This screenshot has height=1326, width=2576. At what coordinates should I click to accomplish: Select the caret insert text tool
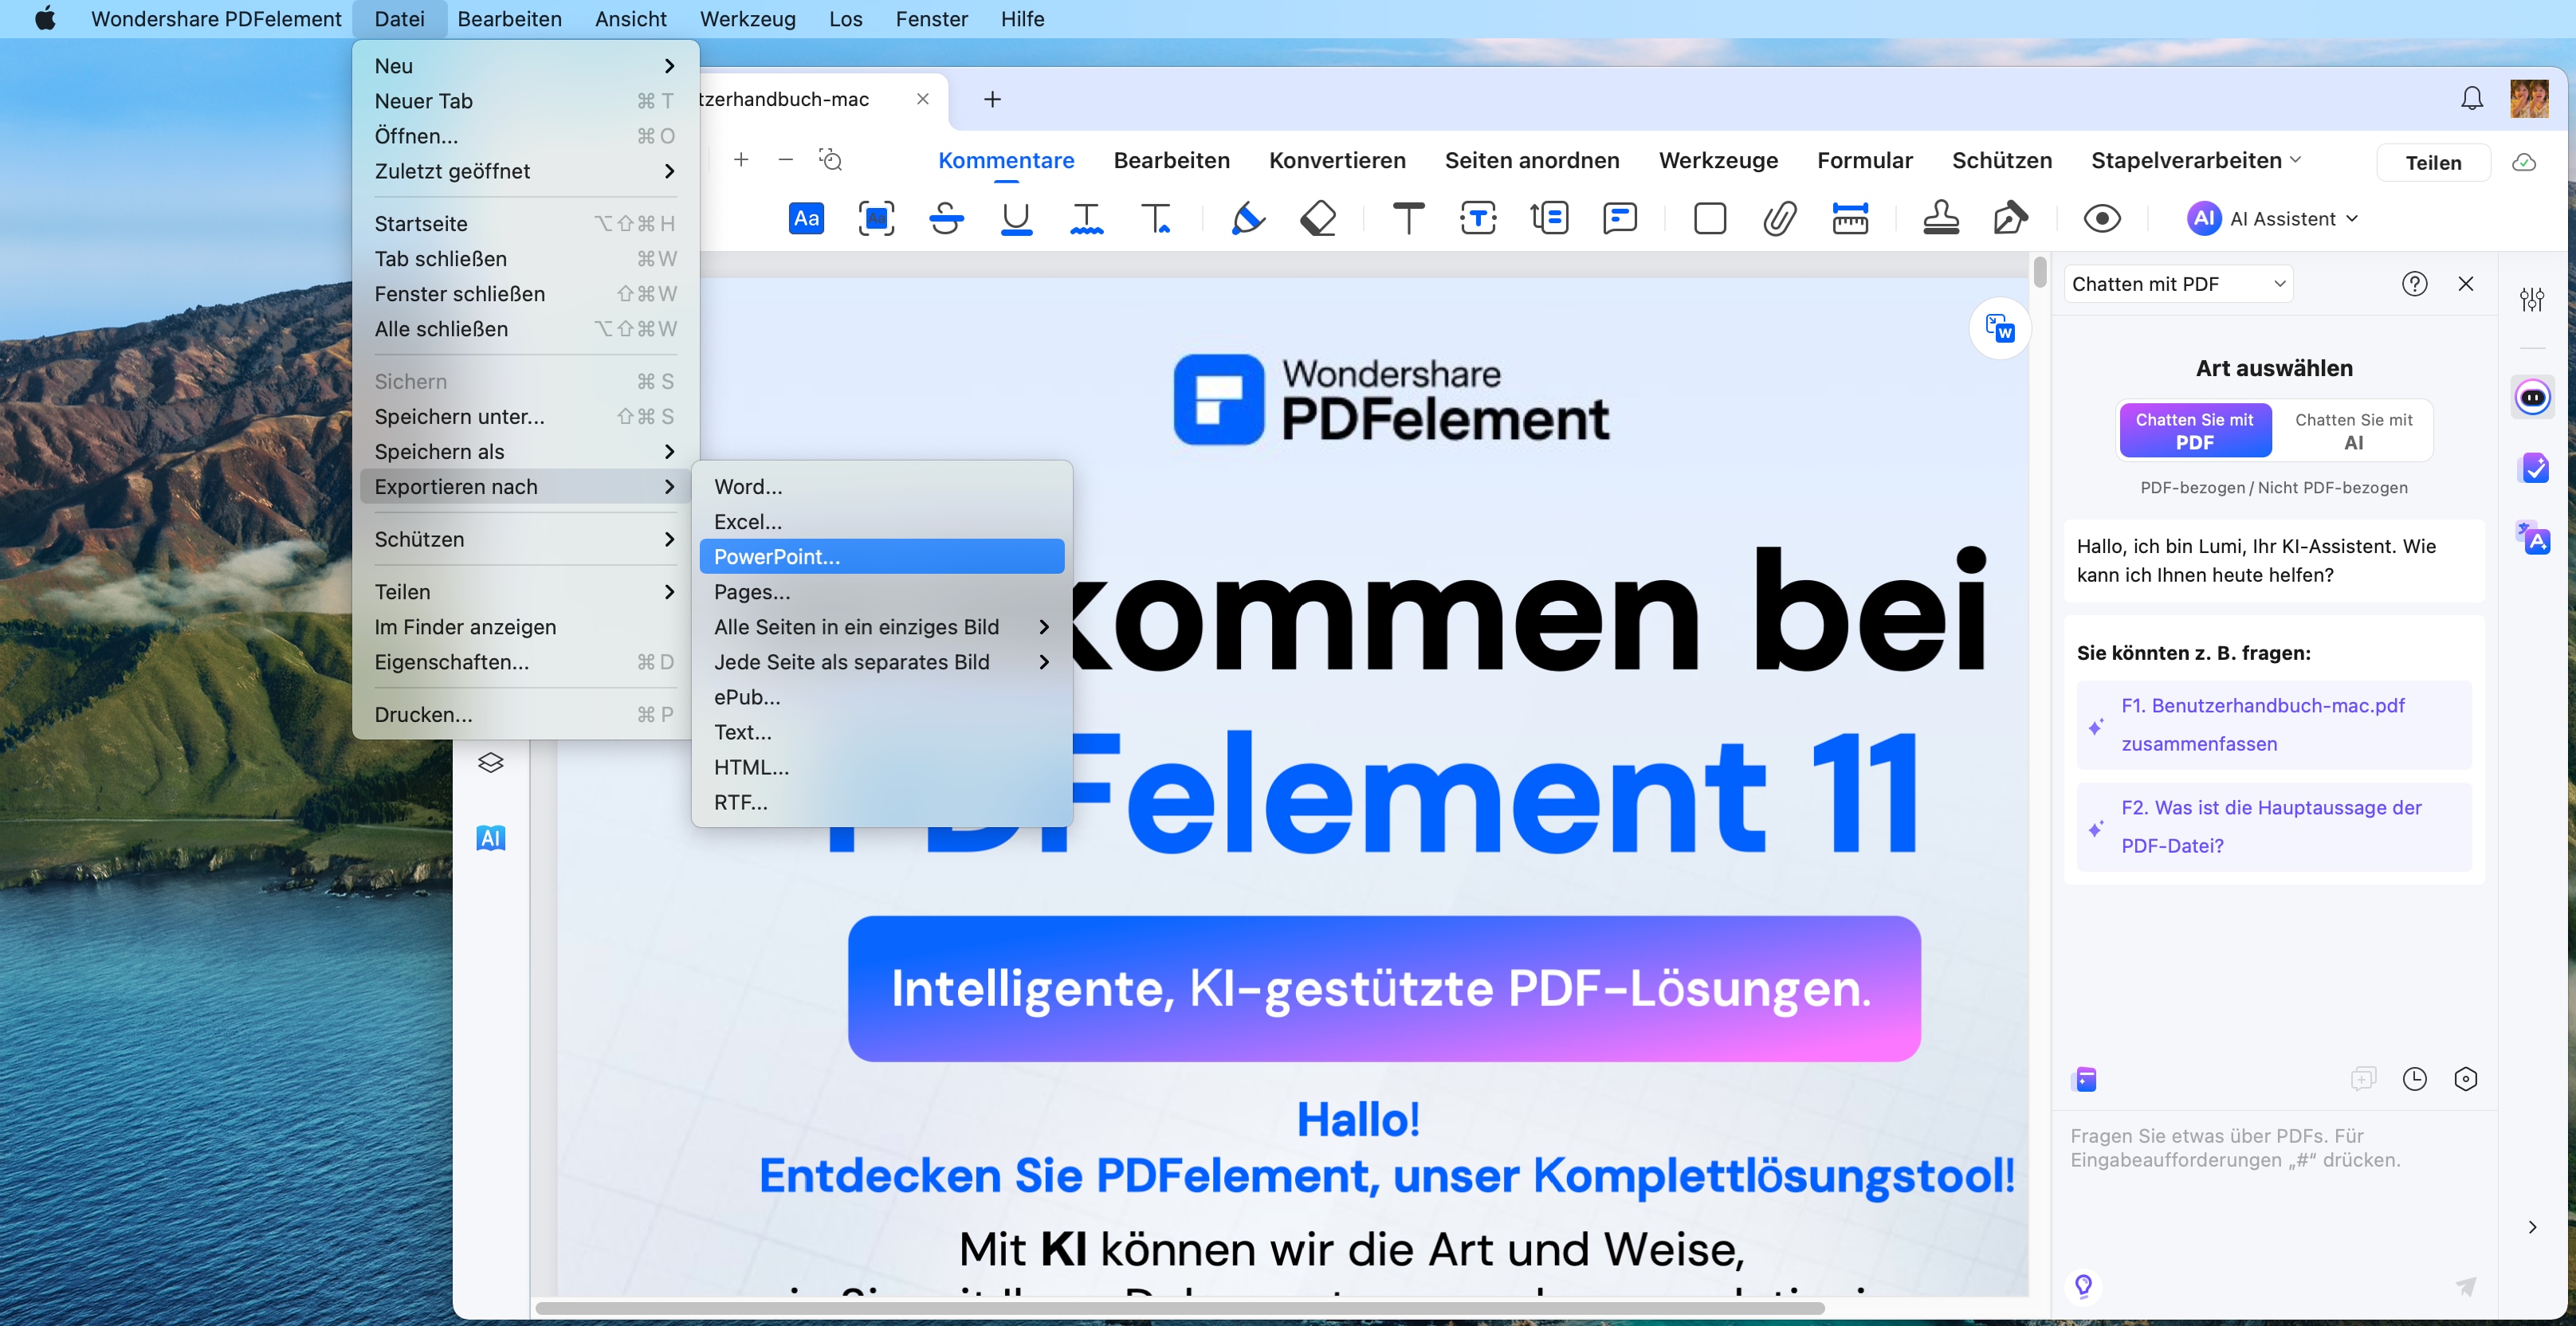(1156, 218)
